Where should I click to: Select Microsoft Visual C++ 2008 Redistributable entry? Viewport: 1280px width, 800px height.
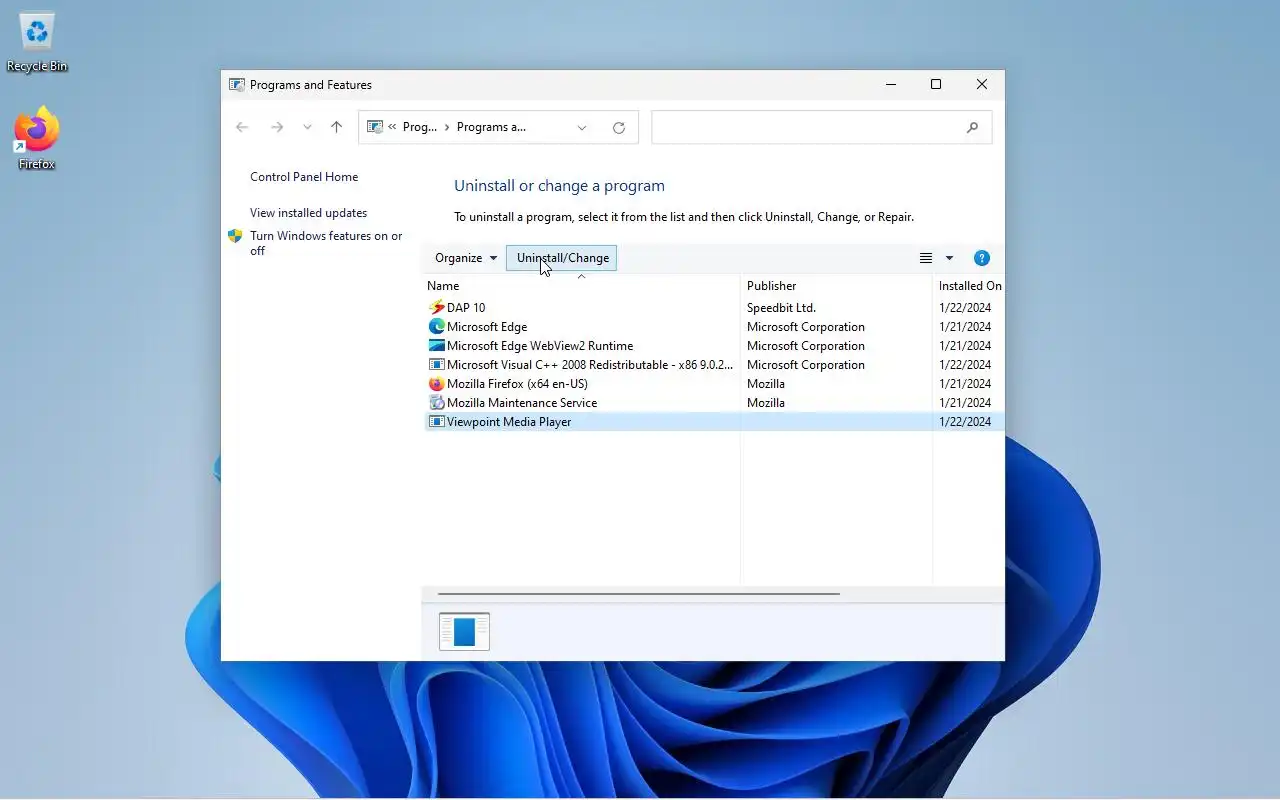tap(590, 365)
